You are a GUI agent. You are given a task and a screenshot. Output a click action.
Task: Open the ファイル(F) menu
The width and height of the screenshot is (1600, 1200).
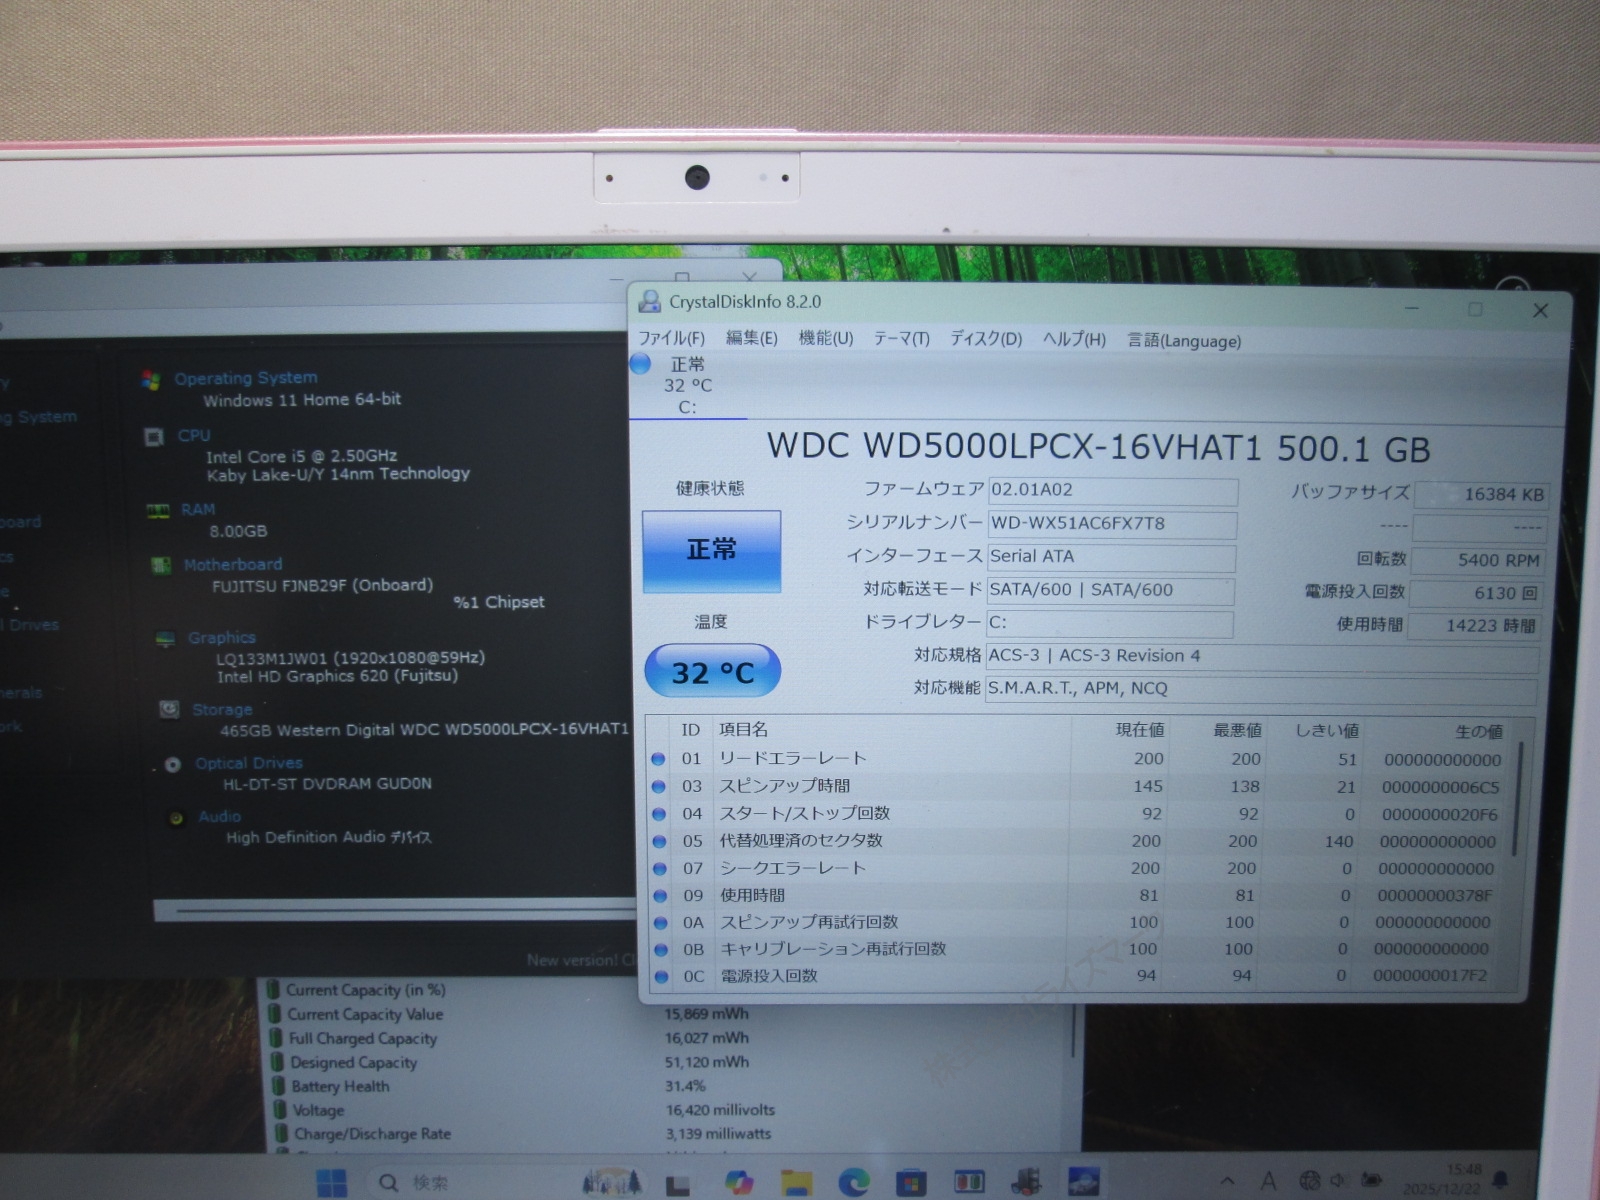pyautogui.click(x=671, y=339)
